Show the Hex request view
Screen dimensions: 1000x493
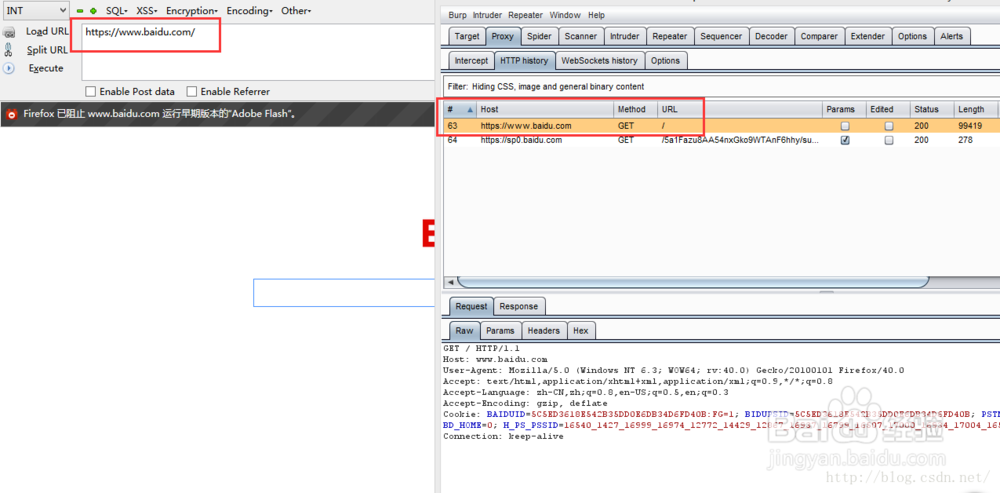tap(580, 330)
